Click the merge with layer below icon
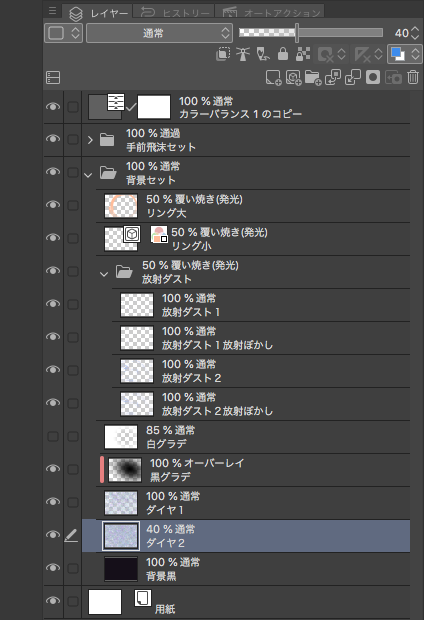This screenshot has width=424, height=620. [352, 78]
